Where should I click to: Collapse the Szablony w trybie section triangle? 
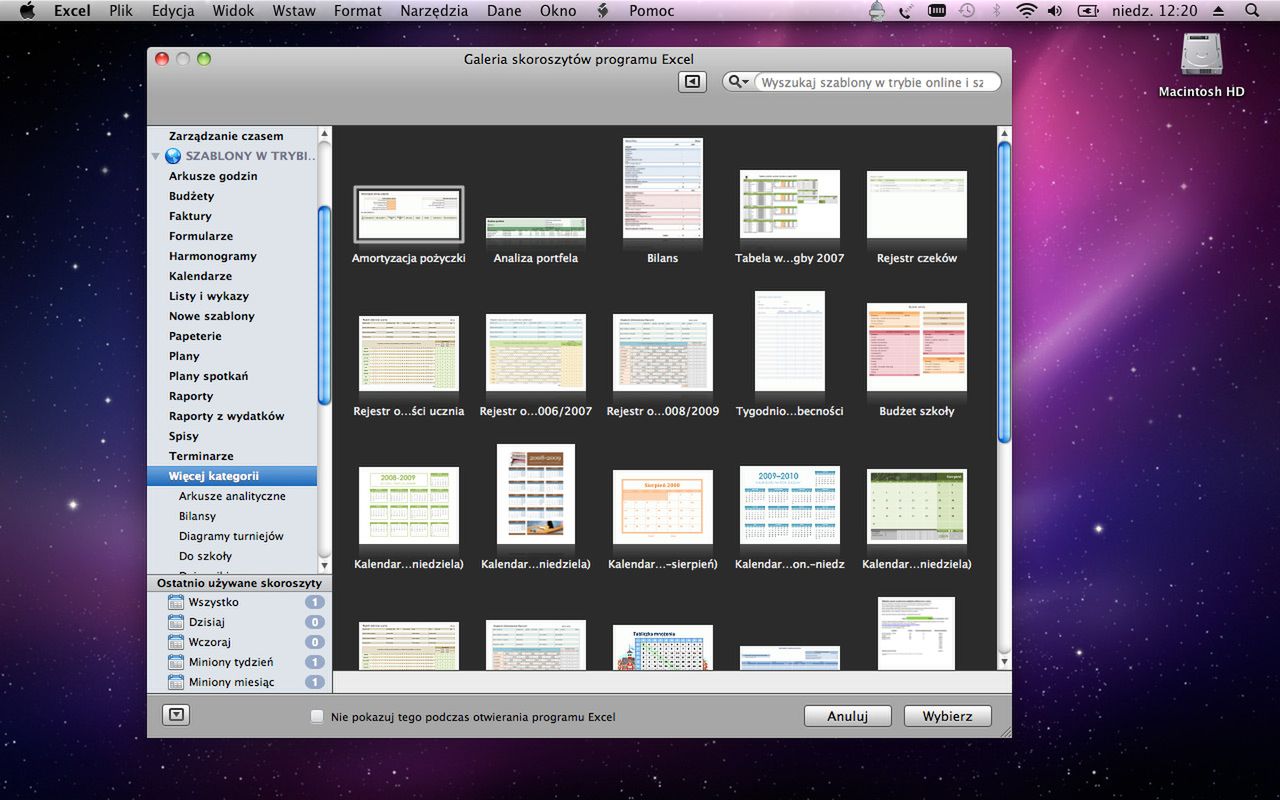tap(156, 157)
